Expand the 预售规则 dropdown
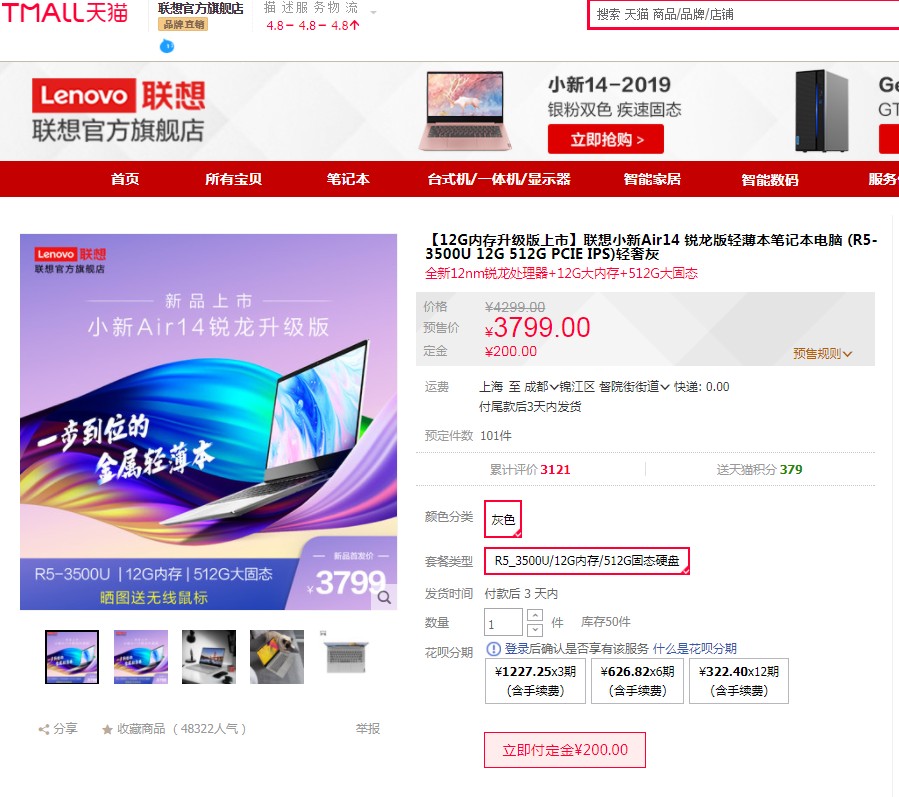The width and height of the screenshot is (899, 797). (x=822, y=353)
